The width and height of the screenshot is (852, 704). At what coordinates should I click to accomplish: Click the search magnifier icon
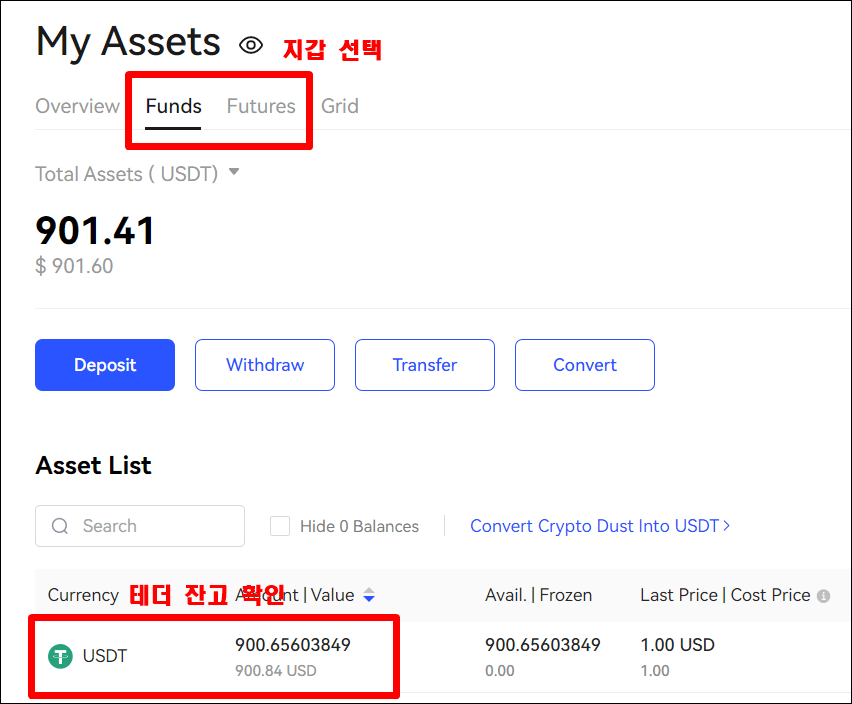(60, 526)
